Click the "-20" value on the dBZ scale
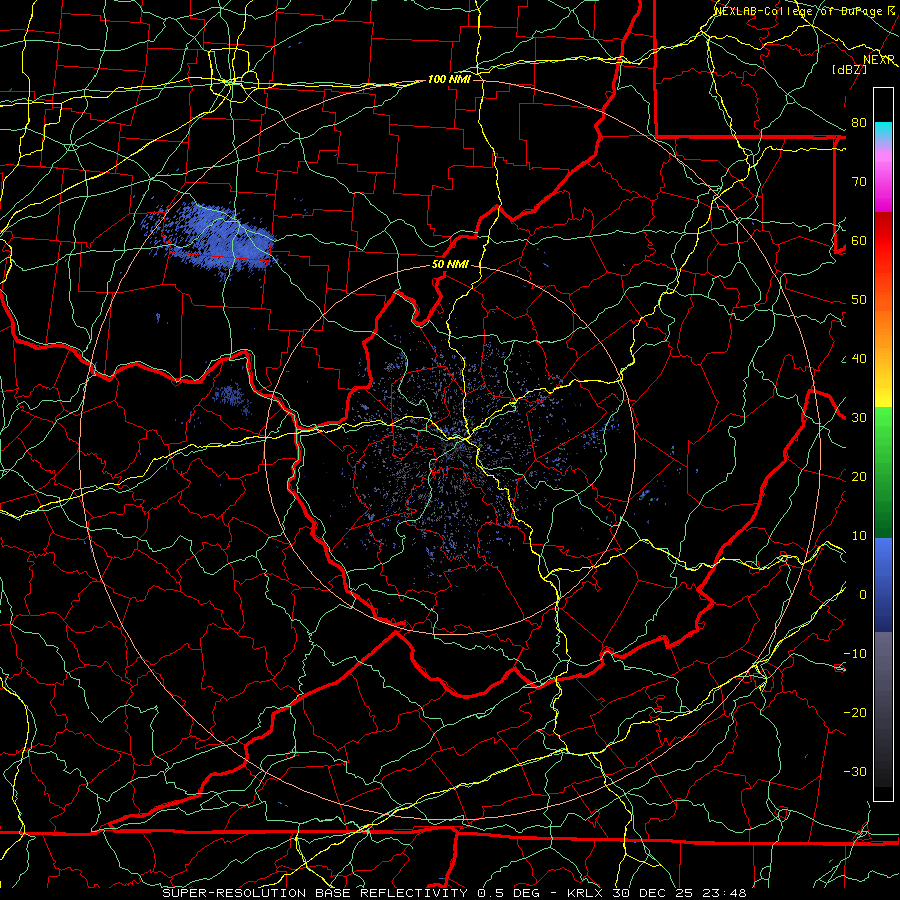This screenshot has width=900, height=900. pos(855,713)
